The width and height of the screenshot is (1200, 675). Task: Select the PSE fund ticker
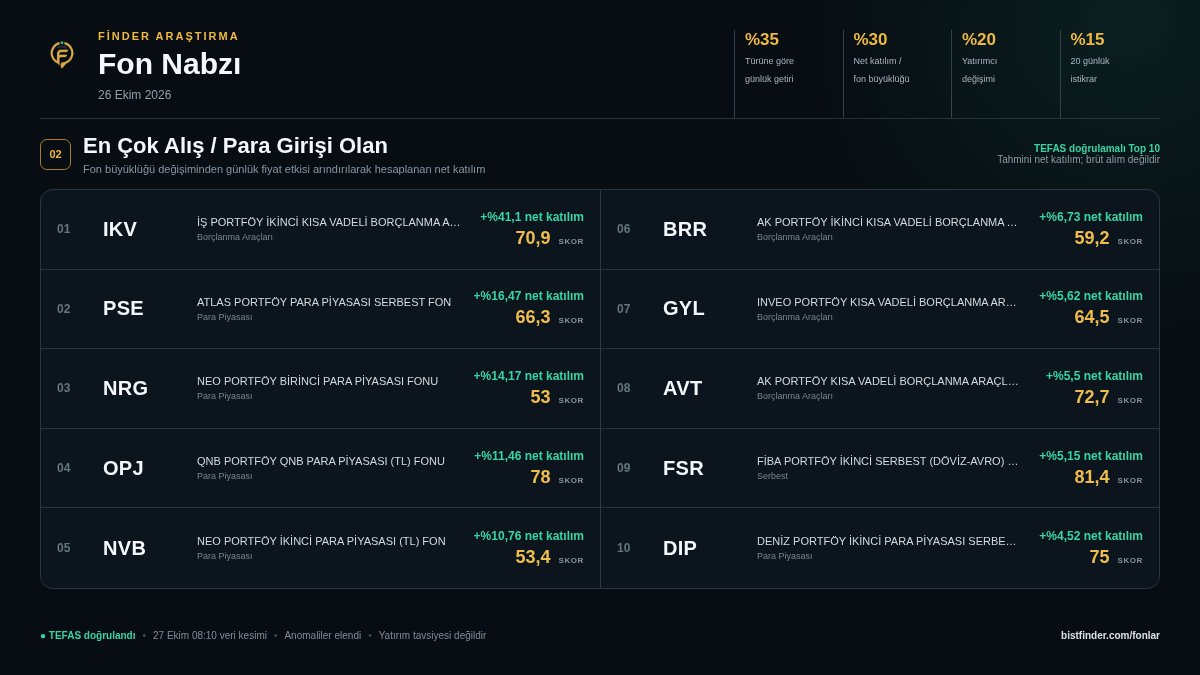point(123,308)
